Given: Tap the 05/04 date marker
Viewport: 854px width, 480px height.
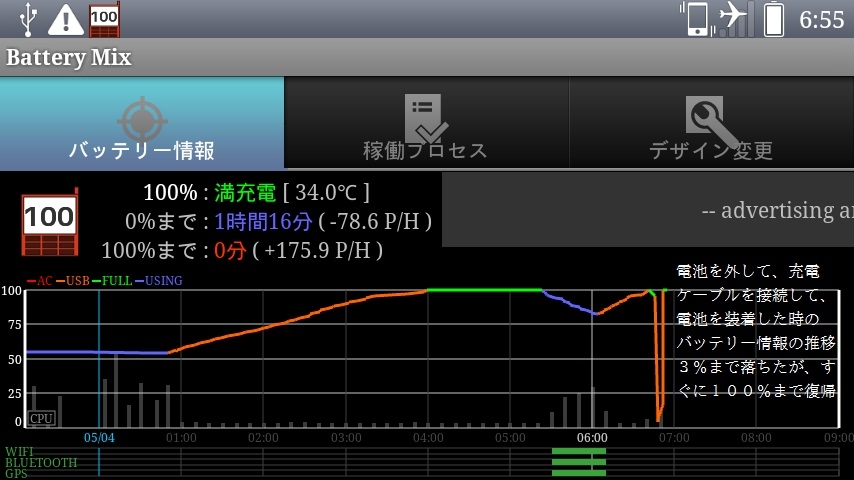Looking at the screenshot, I should pyautogui.click(x=99, y=438).
